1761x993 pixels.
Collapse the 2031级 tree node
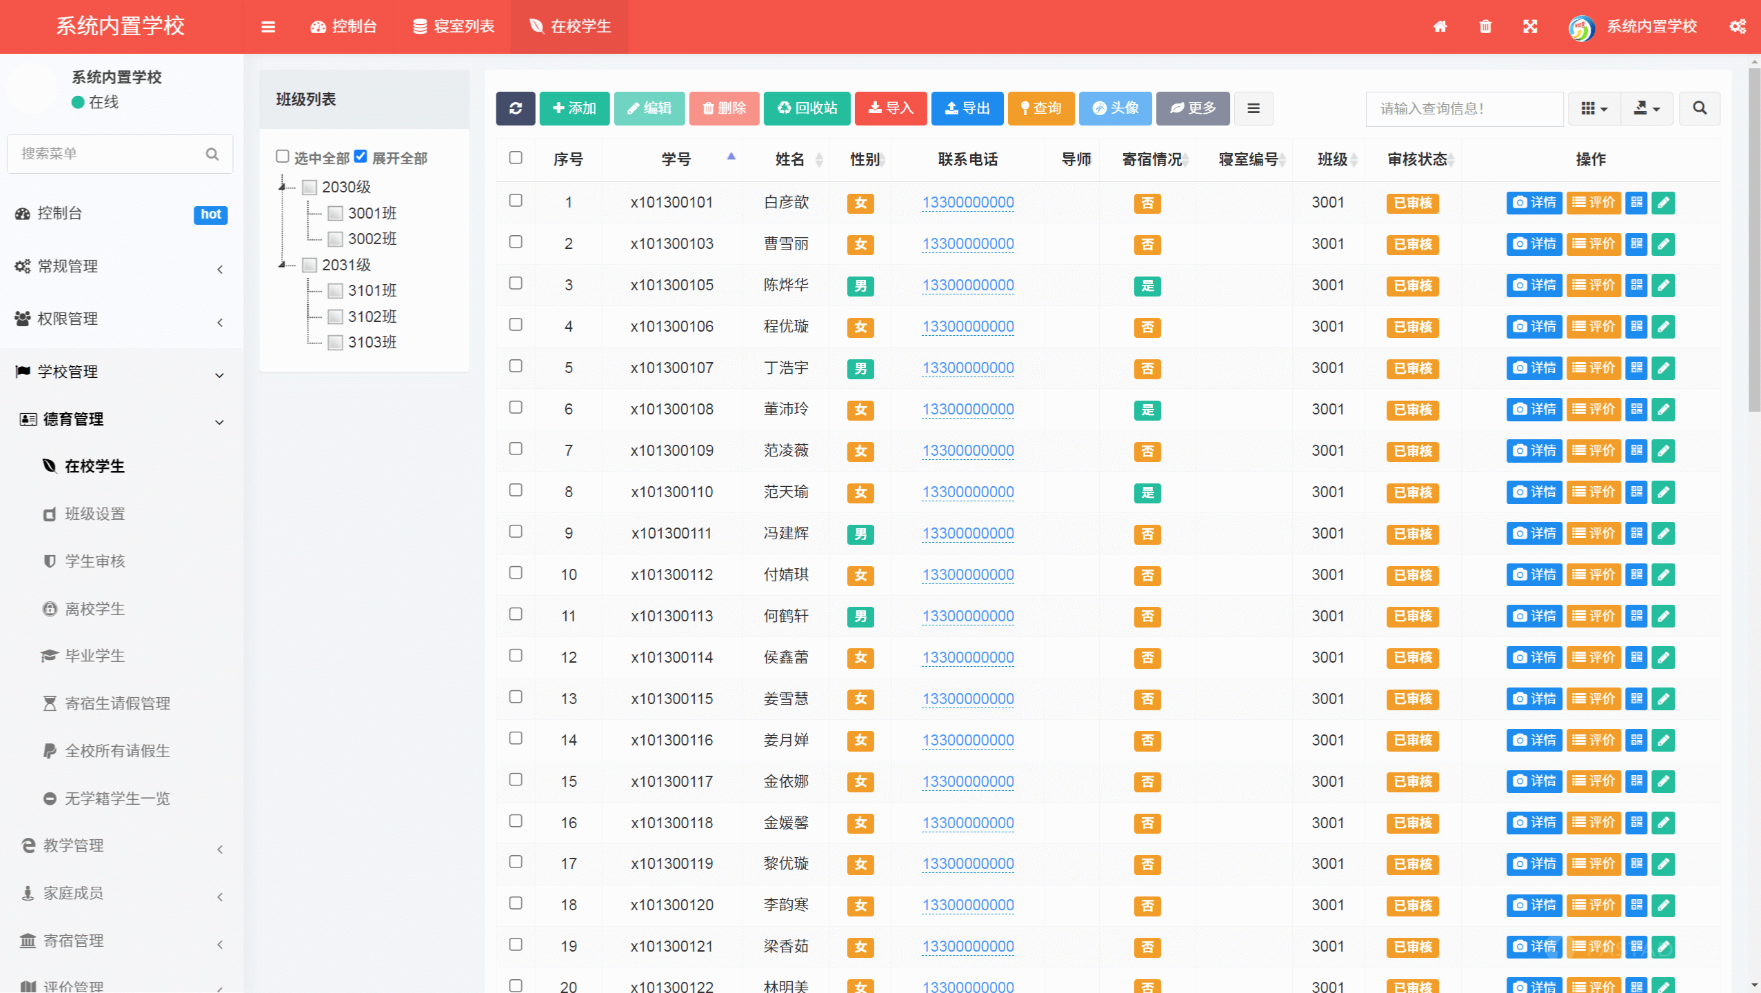click(x=284, y=265)
